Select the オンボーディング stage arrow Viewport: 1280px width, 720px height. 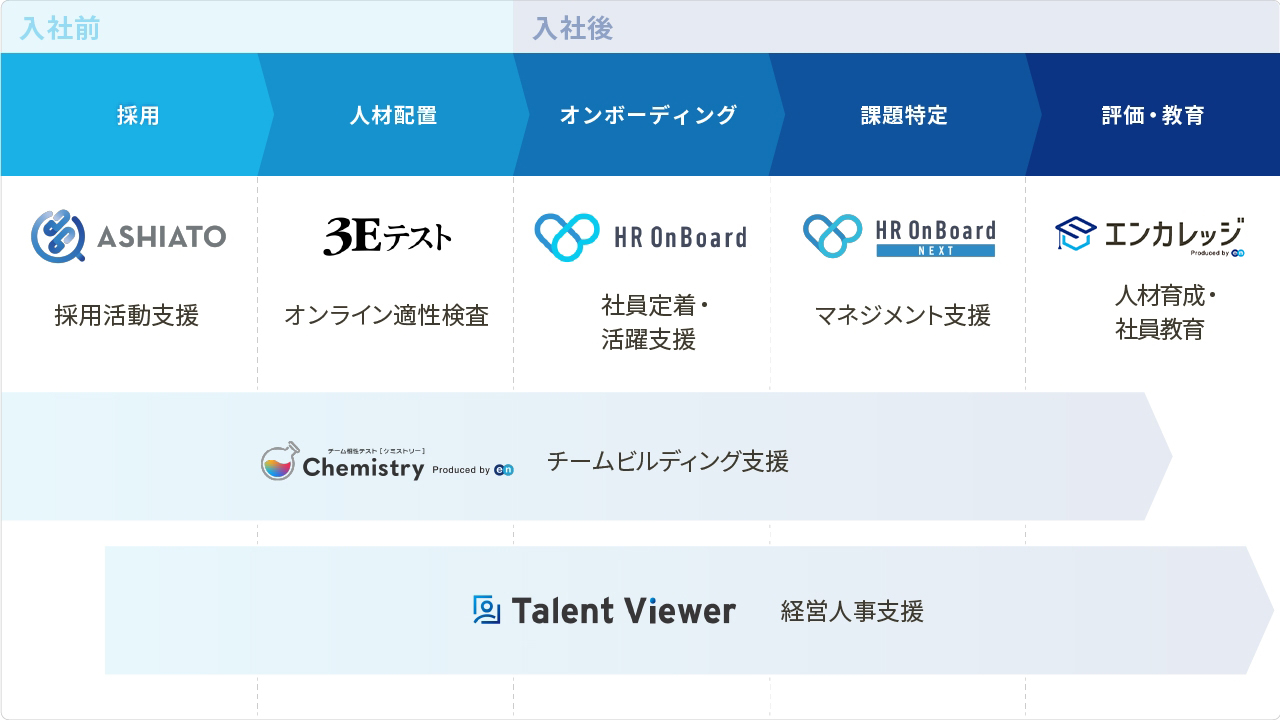[x=648, y=115]
